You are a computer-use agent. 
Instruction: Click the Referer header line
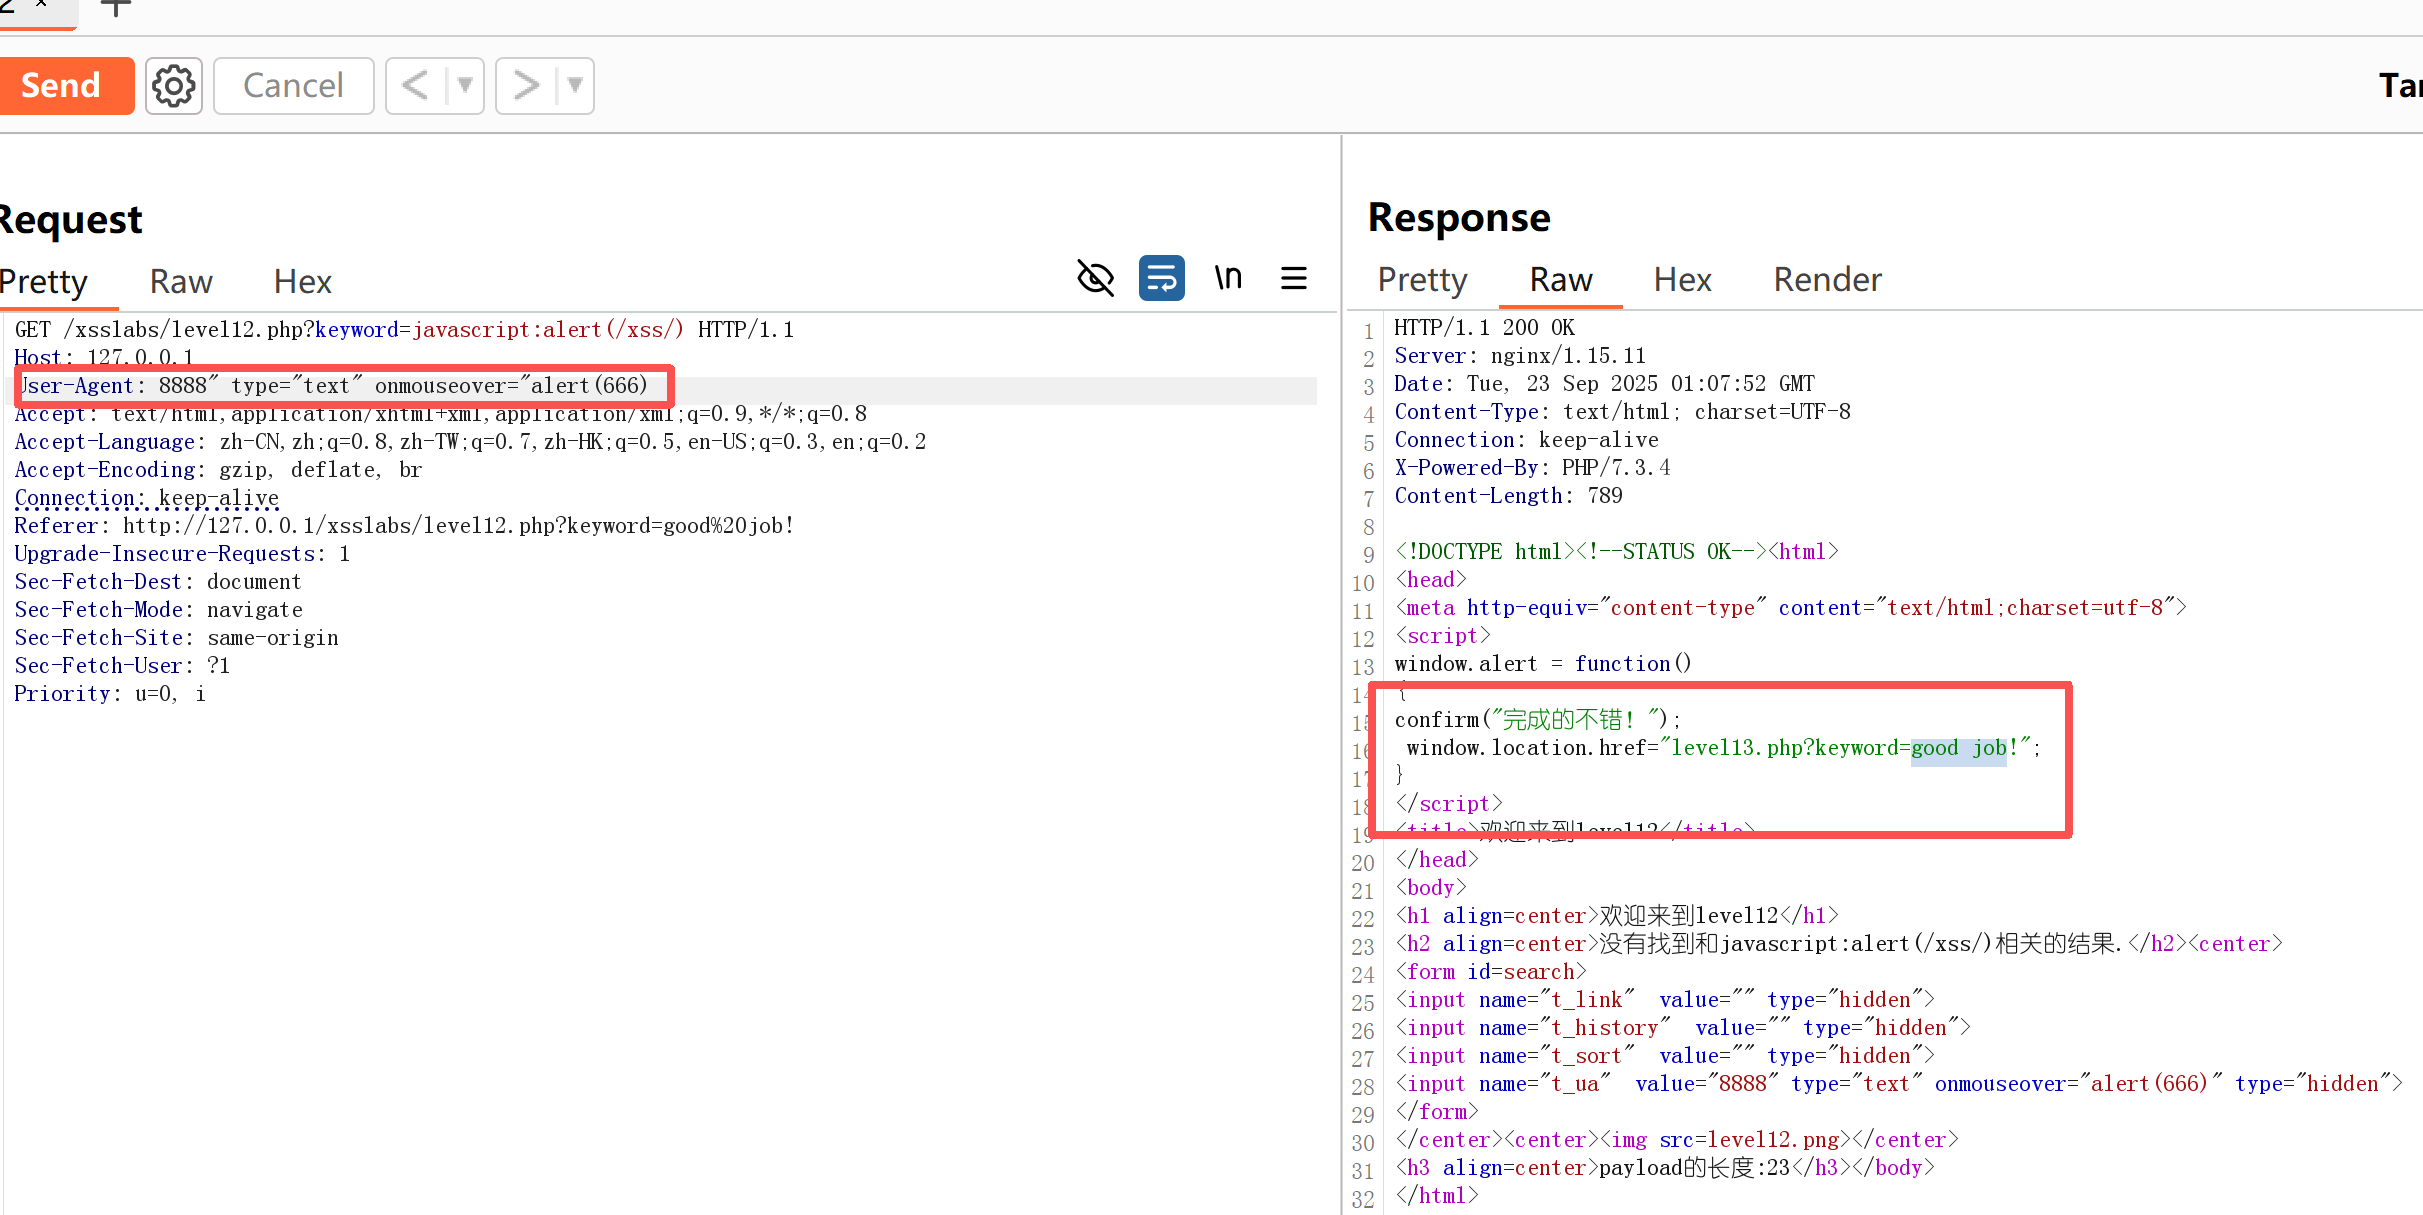[404, 526]
